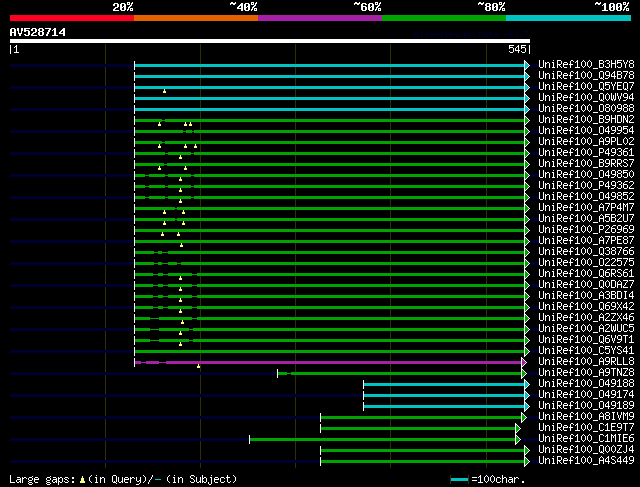
Task: Click the cyan arrowhead ending the Q94B78 bar
Action: (527, 76)
